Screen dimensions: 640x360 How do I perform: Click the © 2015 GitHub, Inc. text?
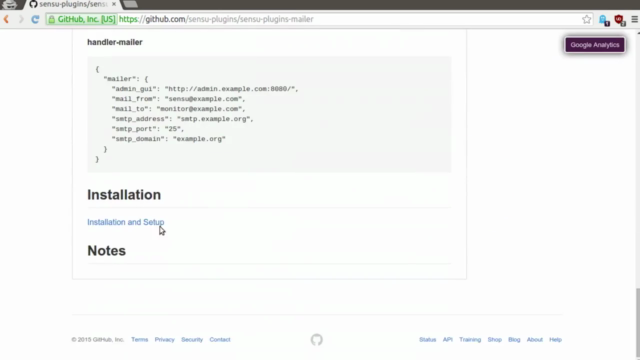click(x=98, y=340)
